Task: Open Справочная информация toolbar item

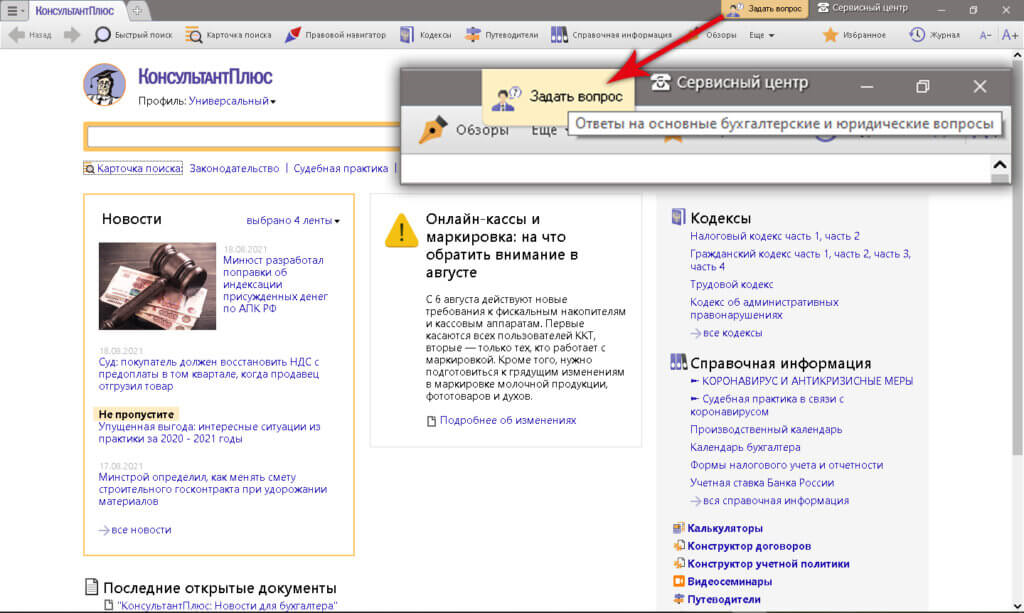Action: pos(611,35)
